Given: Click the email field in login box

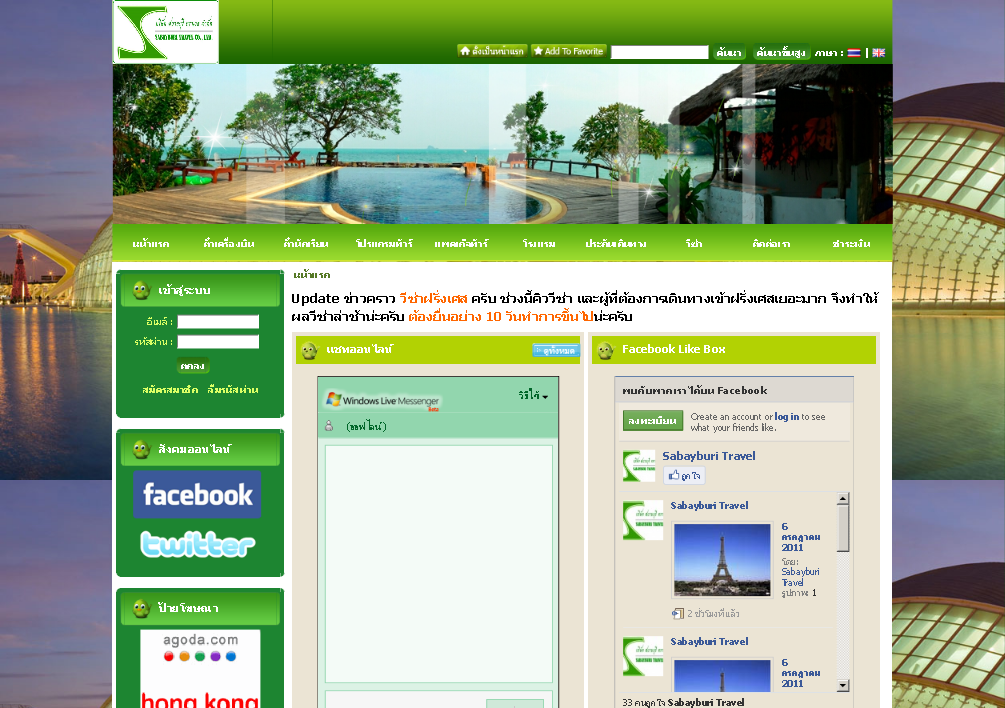Looking at the screenshot, I should [x=218, y=322].
